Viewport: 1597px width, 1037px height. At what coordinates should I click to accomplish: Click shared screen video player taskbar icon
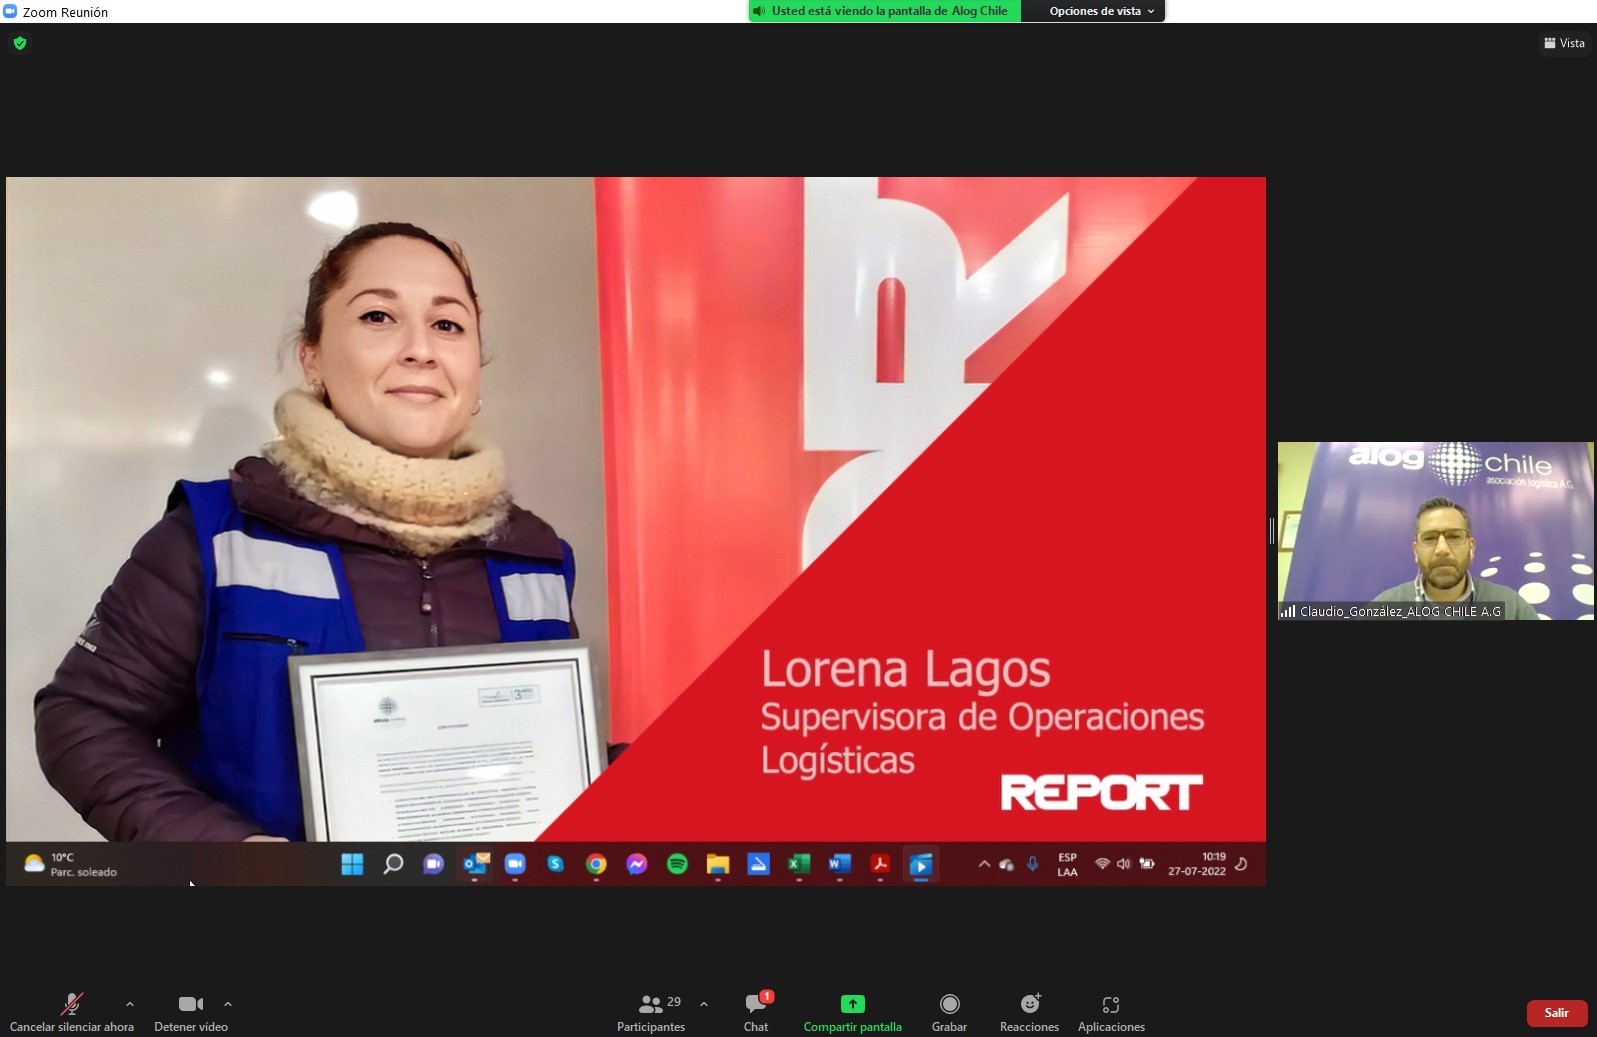pos(921,864)
